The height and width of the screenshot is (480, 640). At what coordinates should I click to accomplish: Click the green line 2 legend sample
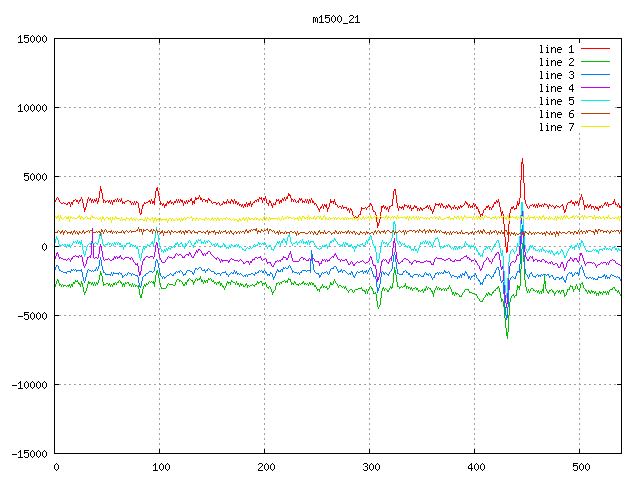[x=596, y=62]
